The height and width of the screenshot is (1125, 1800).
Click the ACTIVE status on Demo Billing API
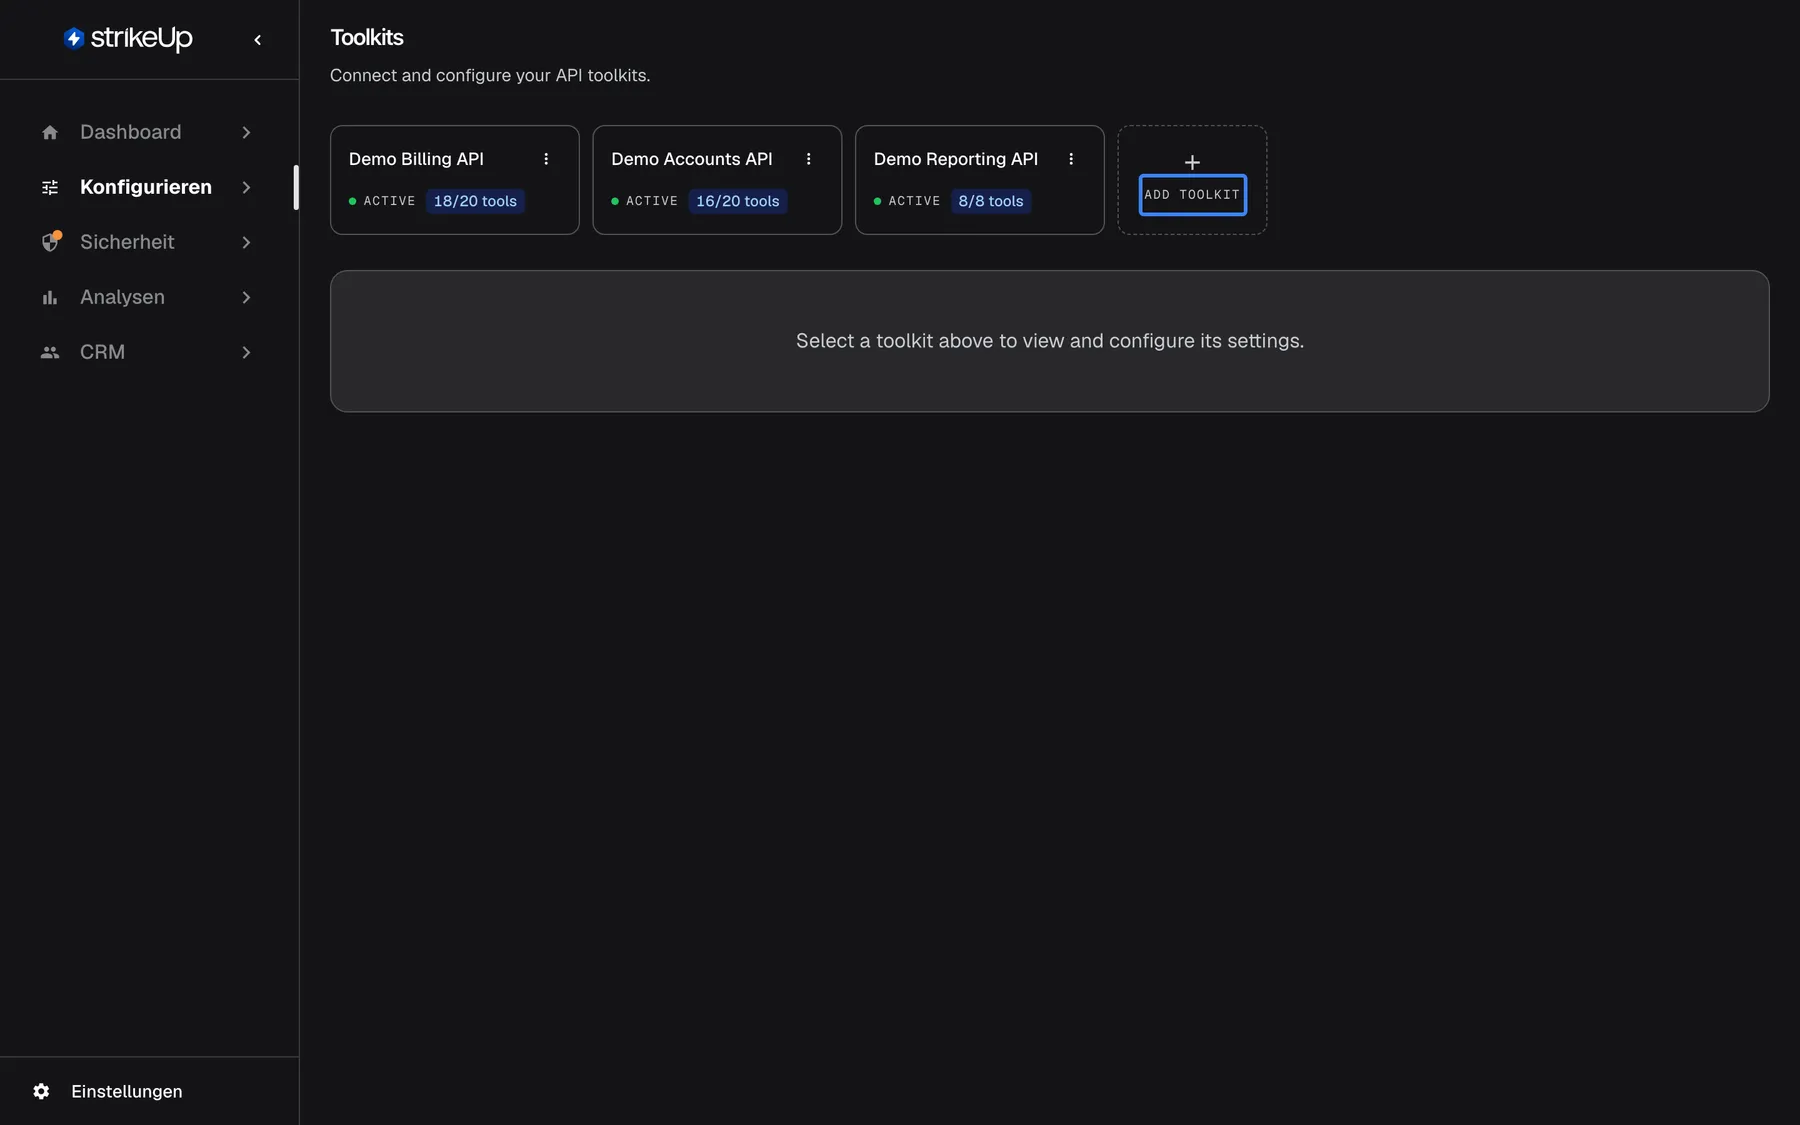382,201
